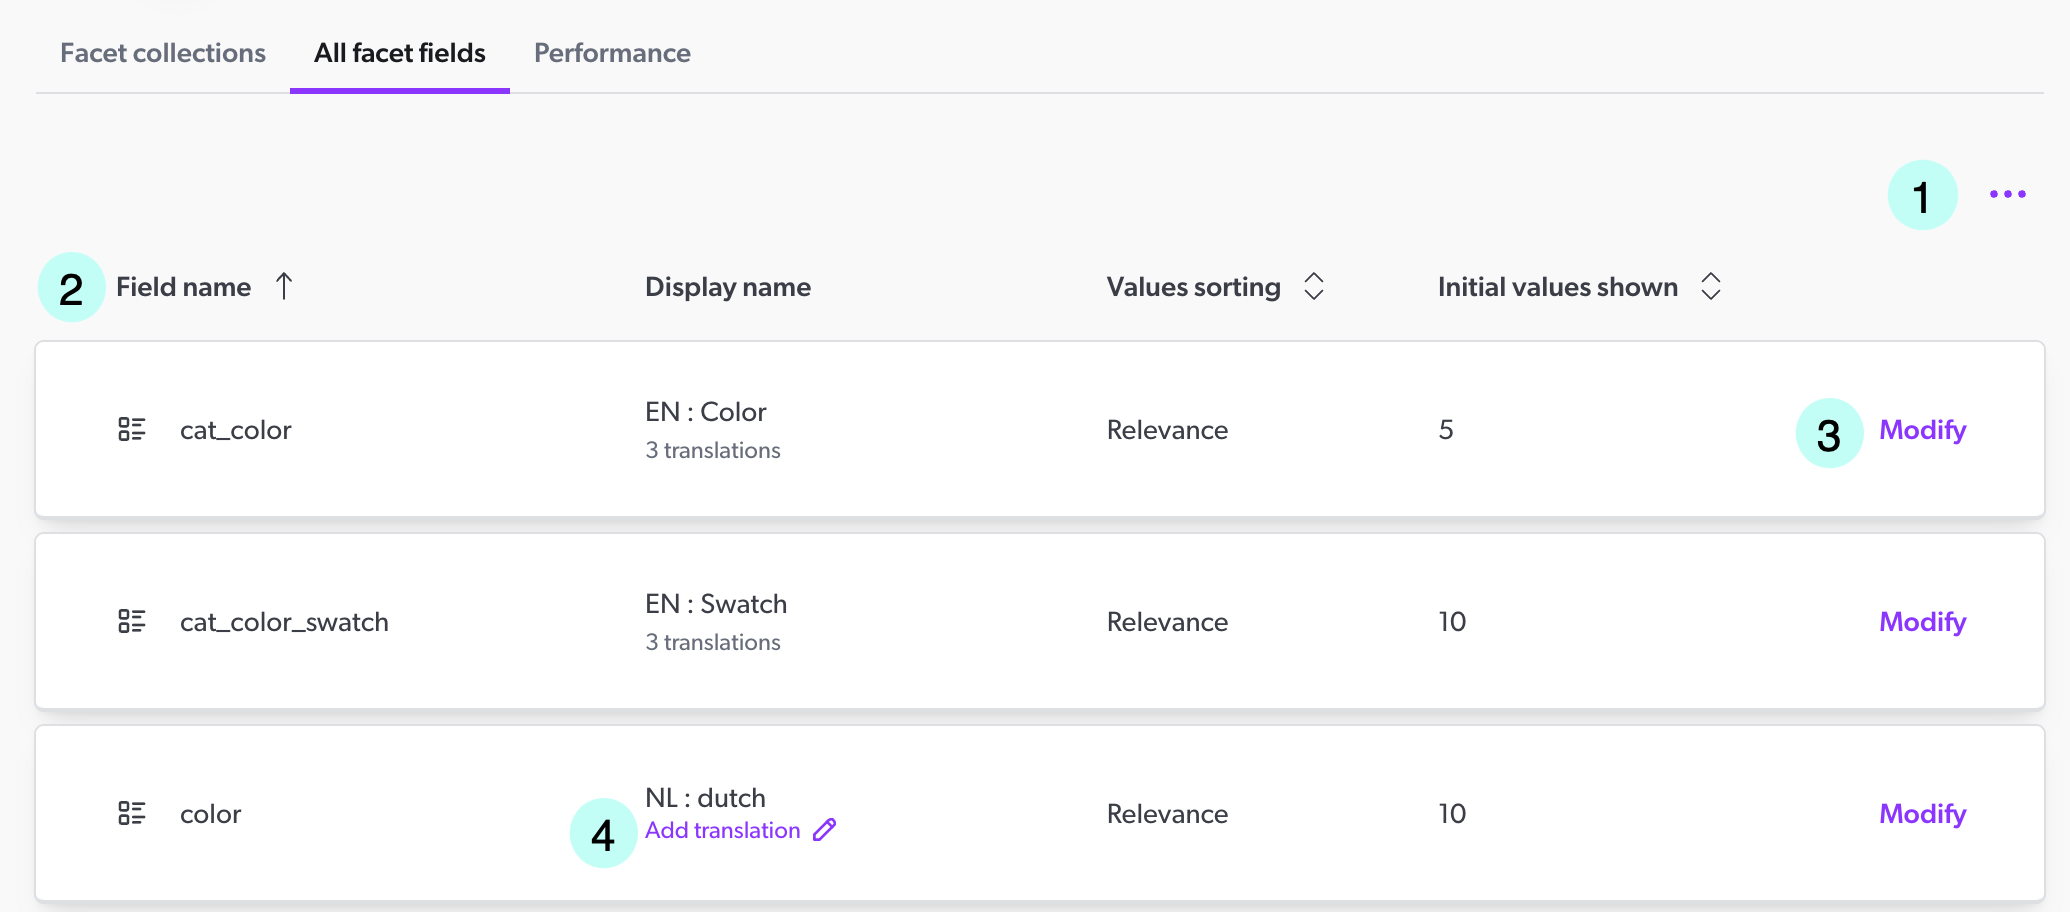Click the sort chevrons on Initial values shown
2070x912 pixels.
1711,286
